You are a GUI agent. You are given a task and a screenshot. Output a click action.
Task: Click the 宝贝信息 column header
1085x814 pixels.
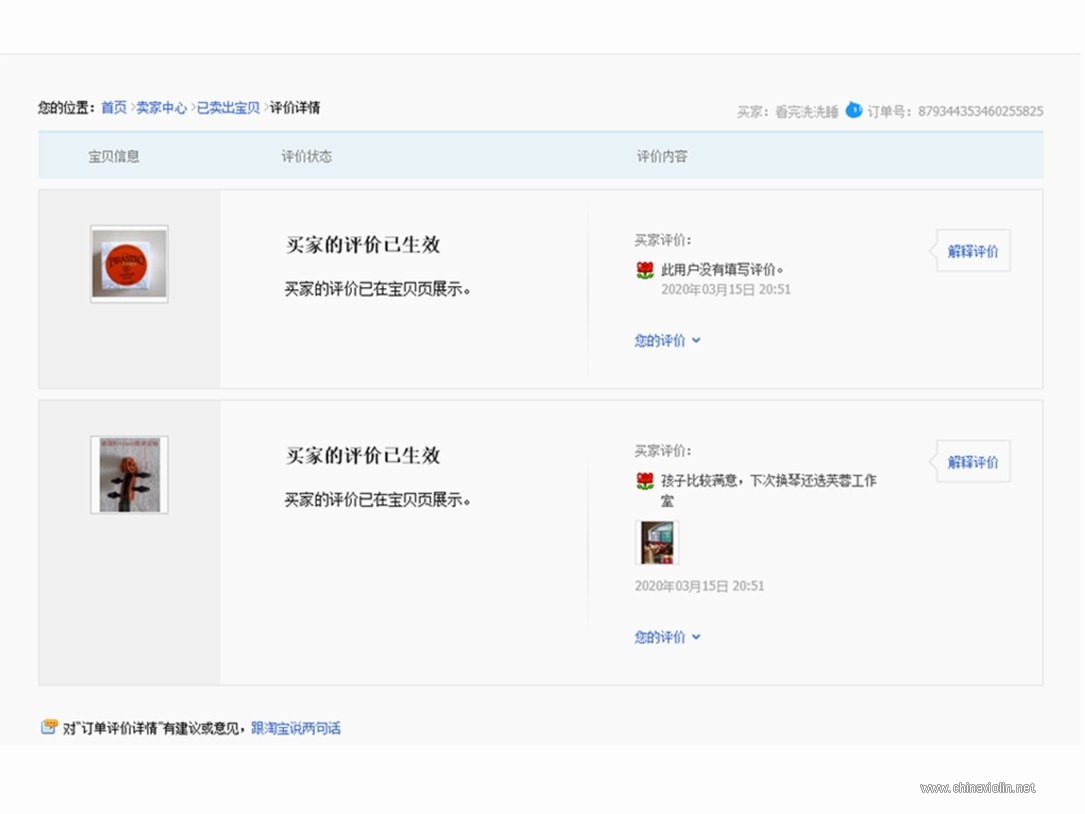(113, 156)
